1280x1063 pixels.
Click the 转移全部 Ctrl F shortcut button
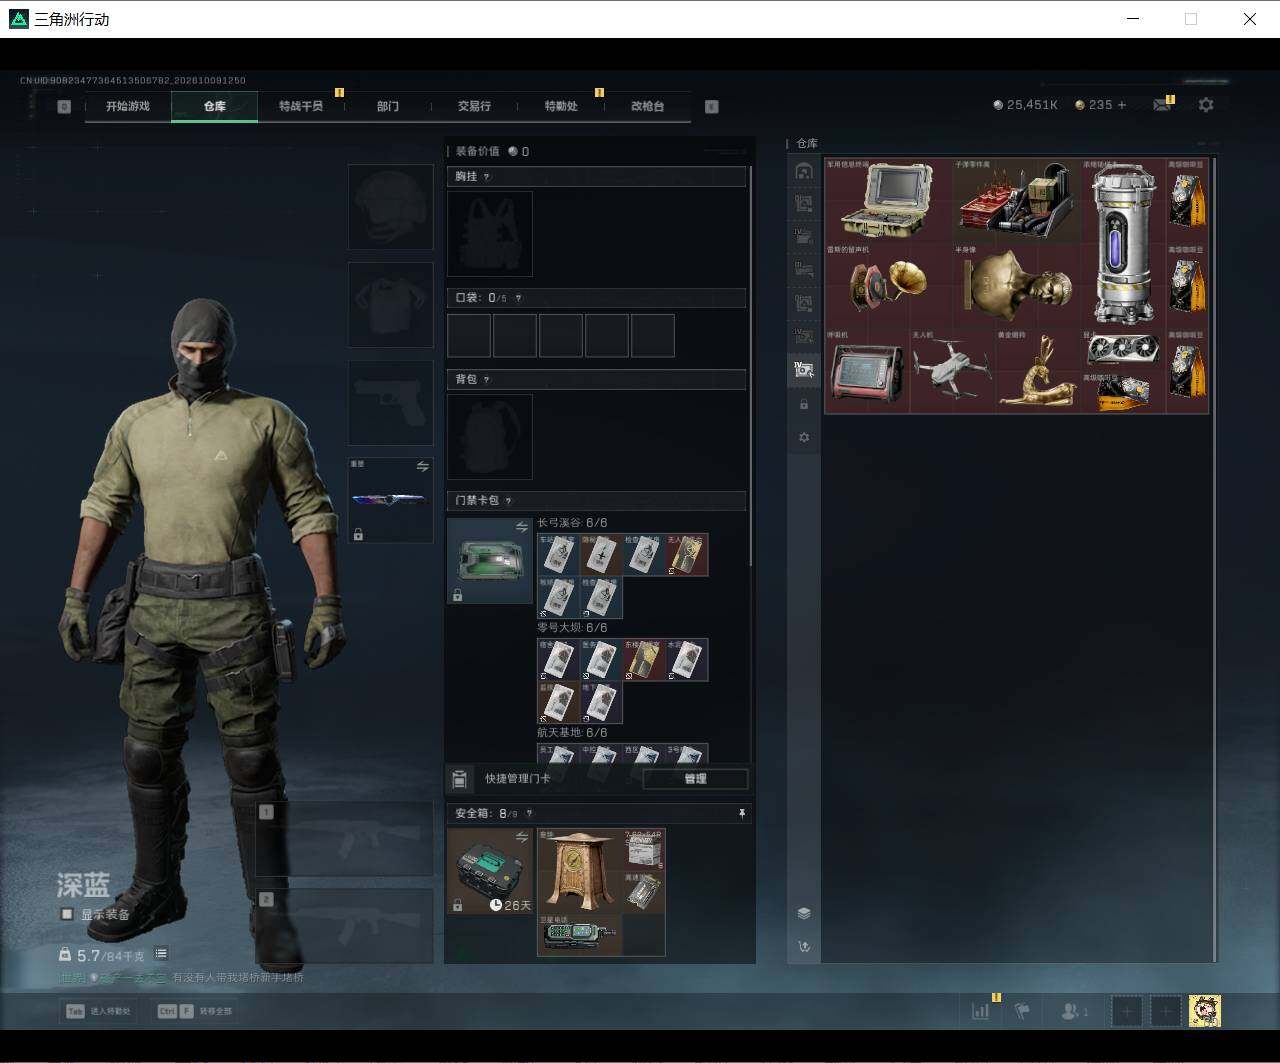(x=195, y=1011)
